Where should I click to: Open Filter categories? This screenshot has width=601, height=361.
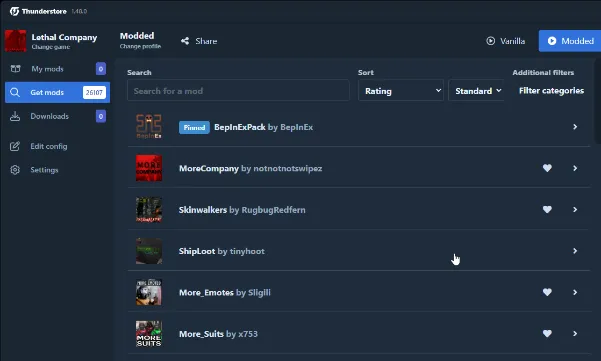tap(551, 91)
